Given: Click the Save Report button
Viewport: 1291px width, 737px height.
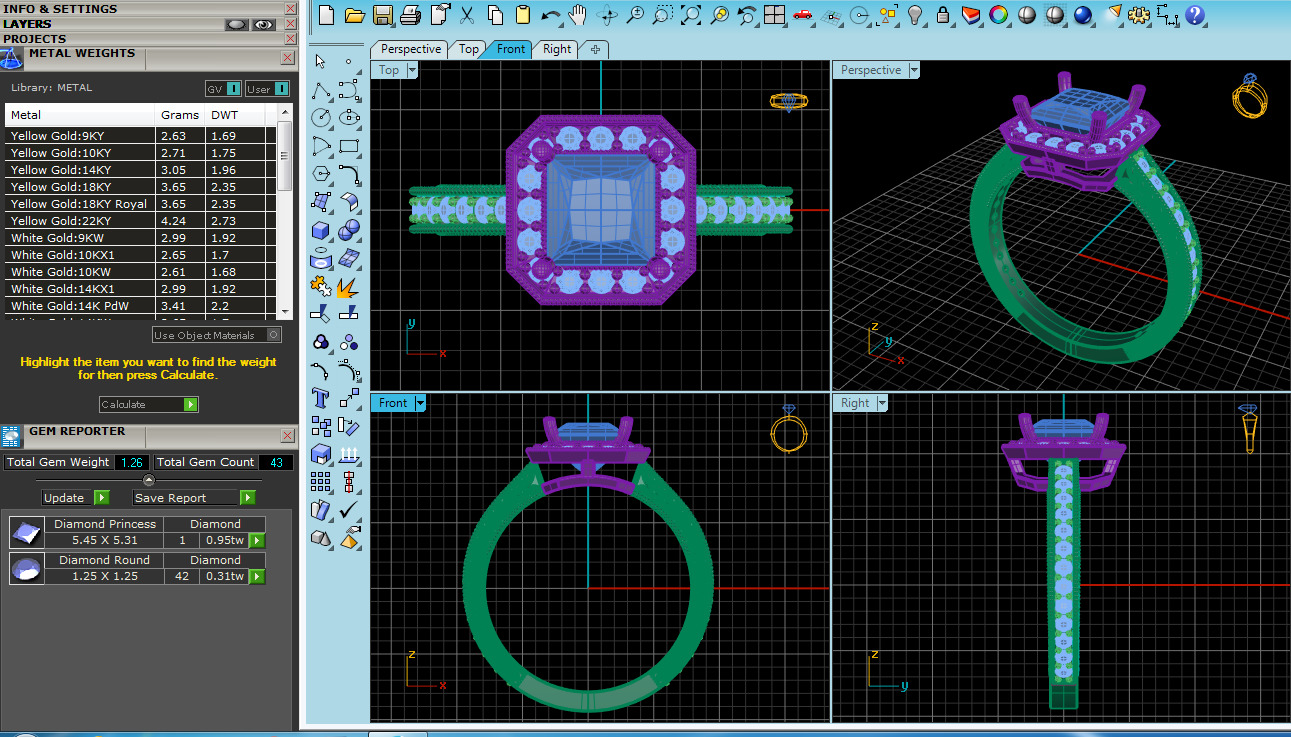Looking at the screenshot, I should tap(195, 498).
